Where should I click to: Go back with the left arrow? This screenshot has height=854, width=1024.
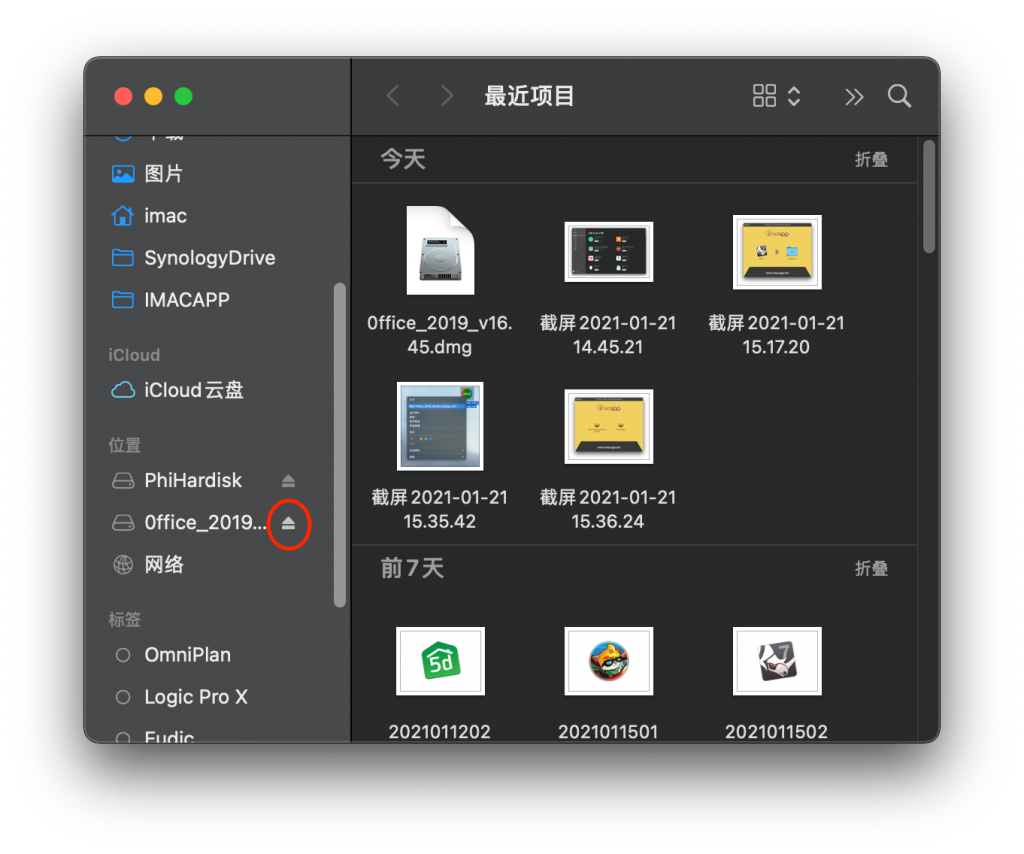(x=392, y=96)
